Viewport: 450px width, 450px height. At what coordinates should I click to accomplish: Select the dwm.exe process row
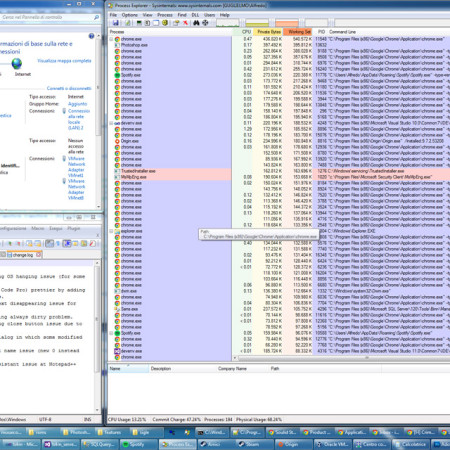click(279, 291)
